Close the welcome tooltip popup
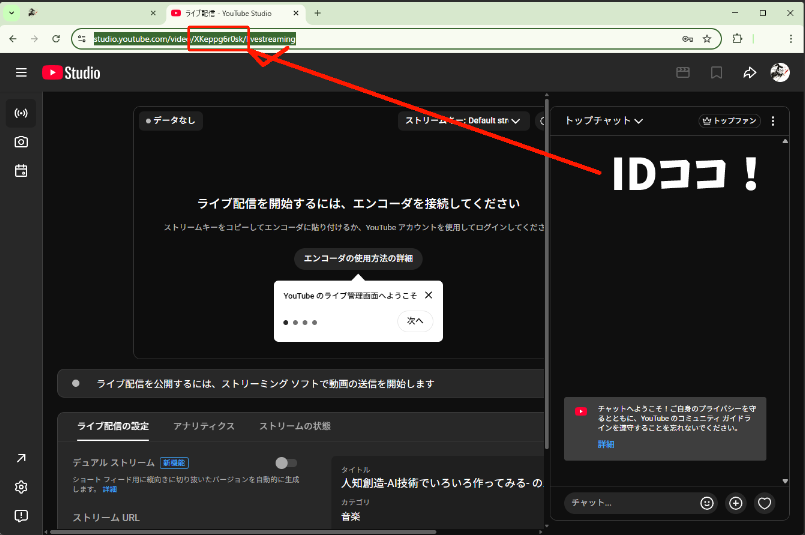 pyautogui.click(x=429, y=295)
